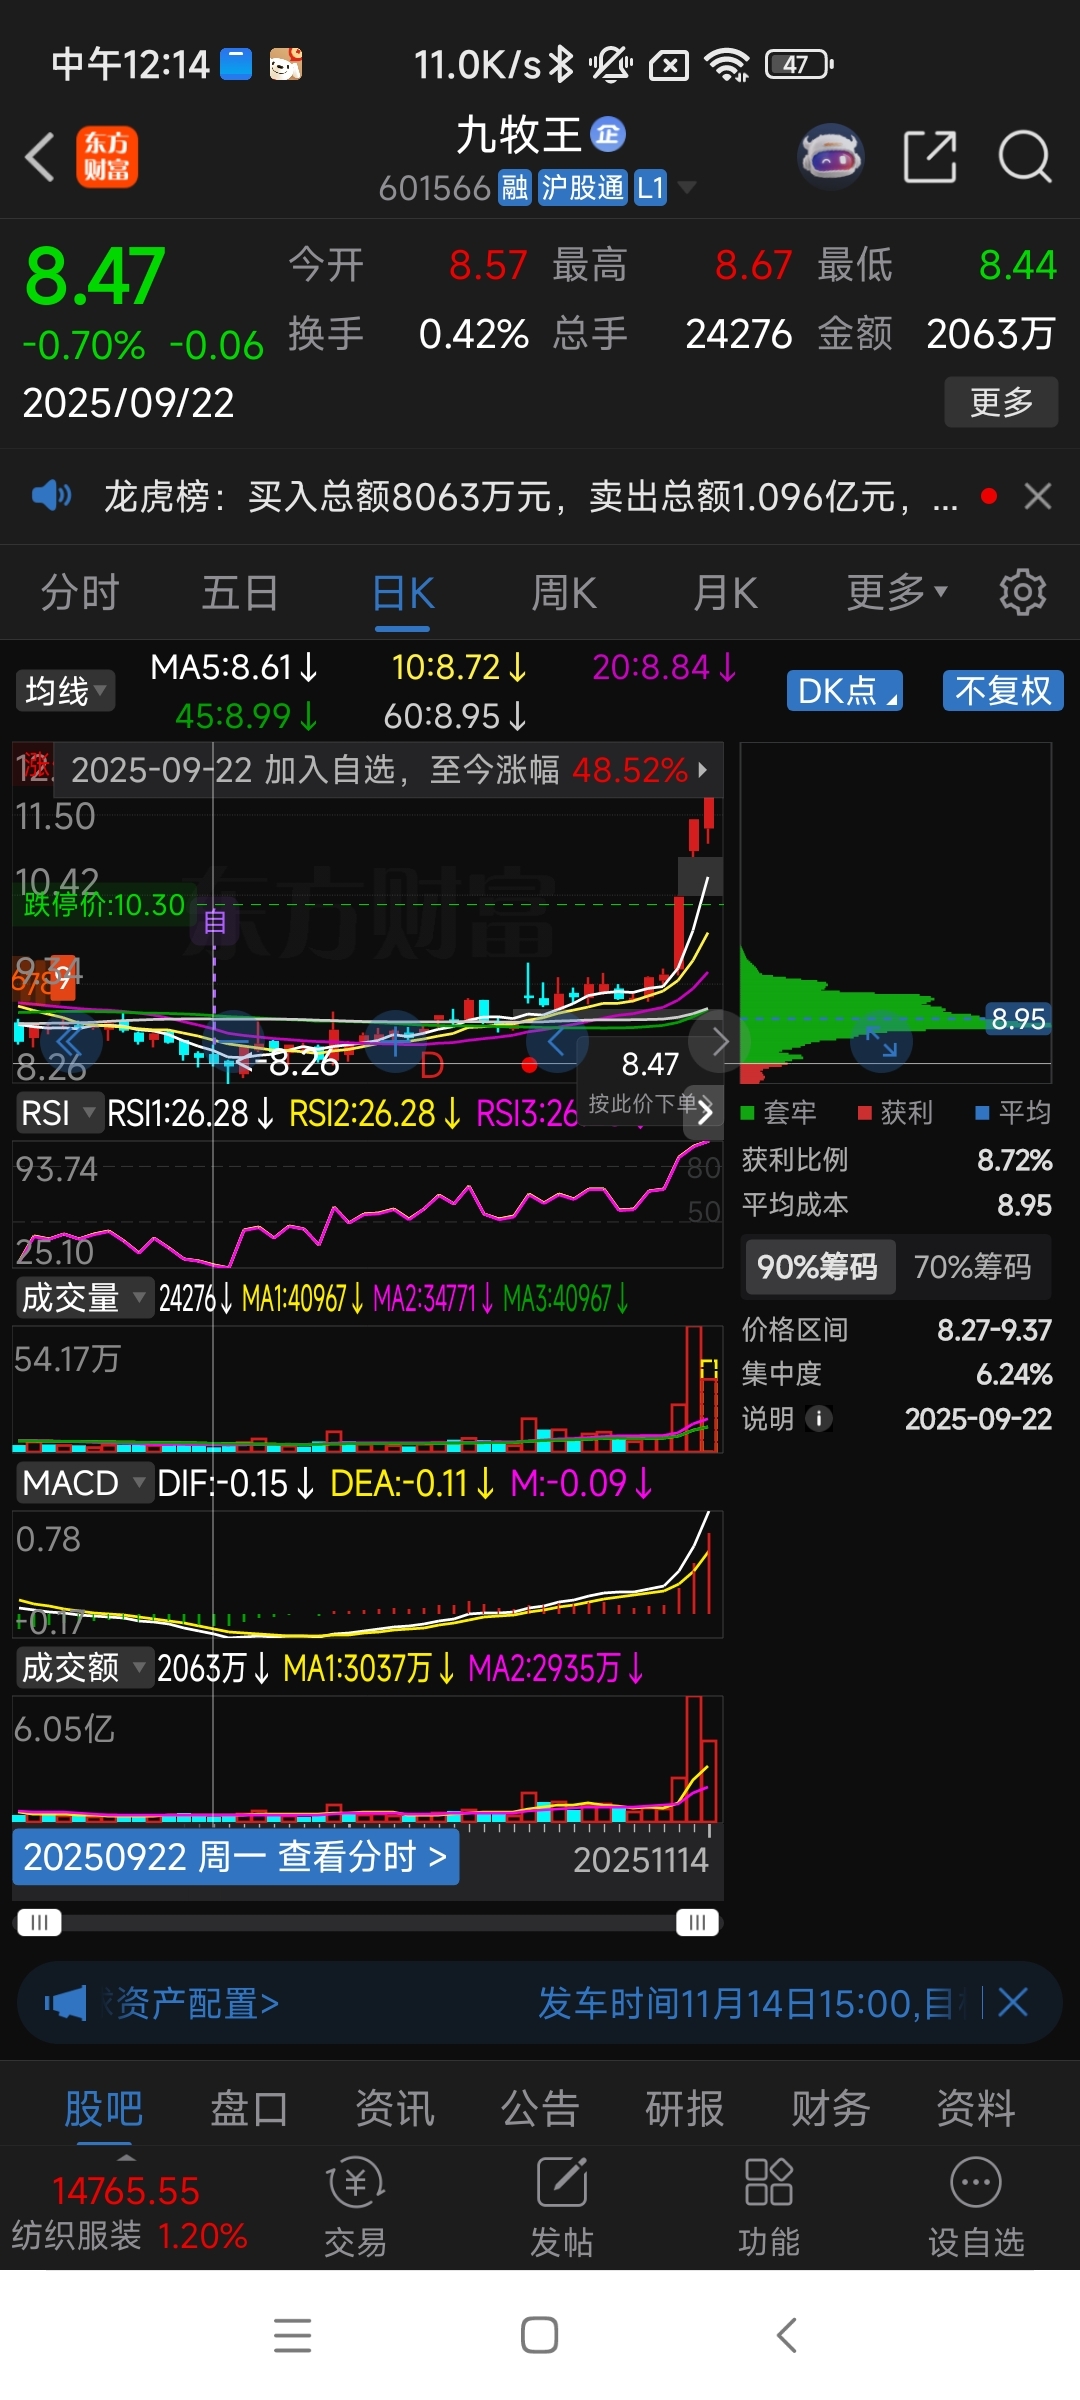Open 成交额 indicator dropdown
Image resolution: width=1080 pixels, height=2400 pixels.
pos(84,1668)
